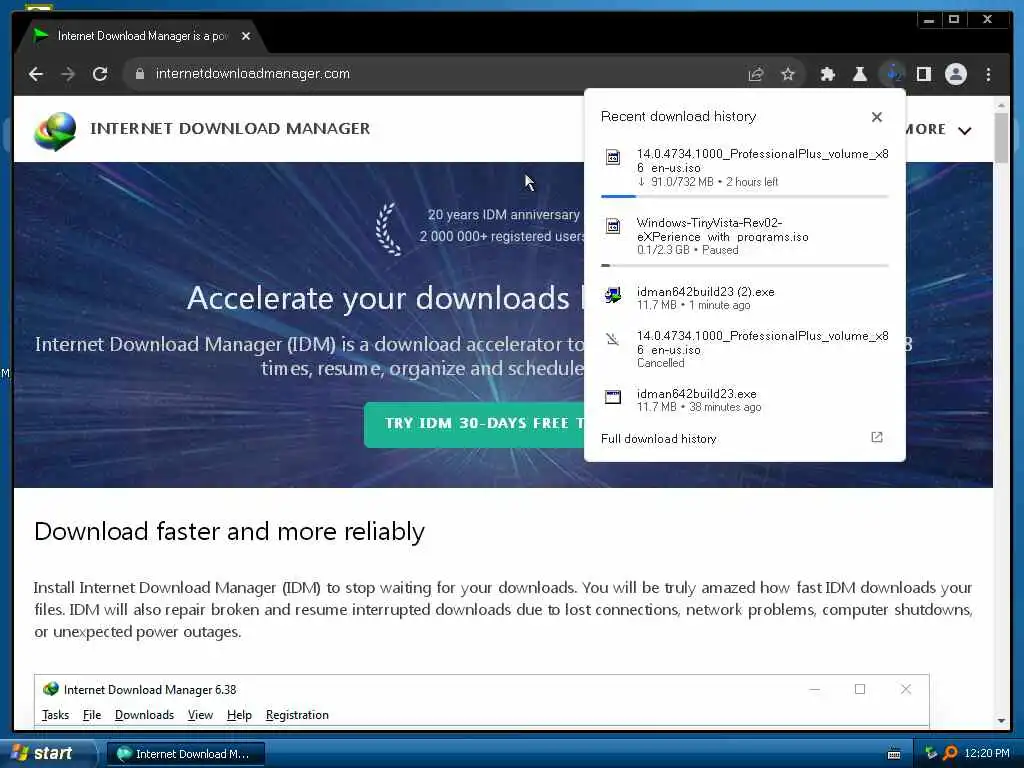Select the Internet Download Manager browser tab
The height and width of the screenshot is (768, 1024).
pos(142,36)
